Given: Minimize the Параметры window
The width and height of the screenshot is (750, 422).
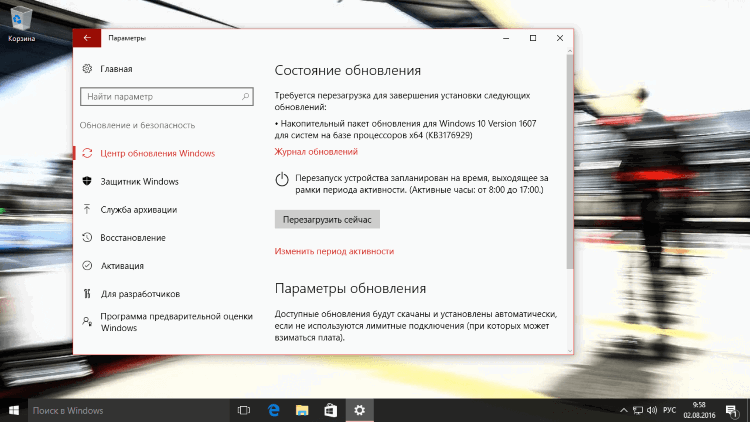Looking at the screenshot, I should [x=506, y=38].
